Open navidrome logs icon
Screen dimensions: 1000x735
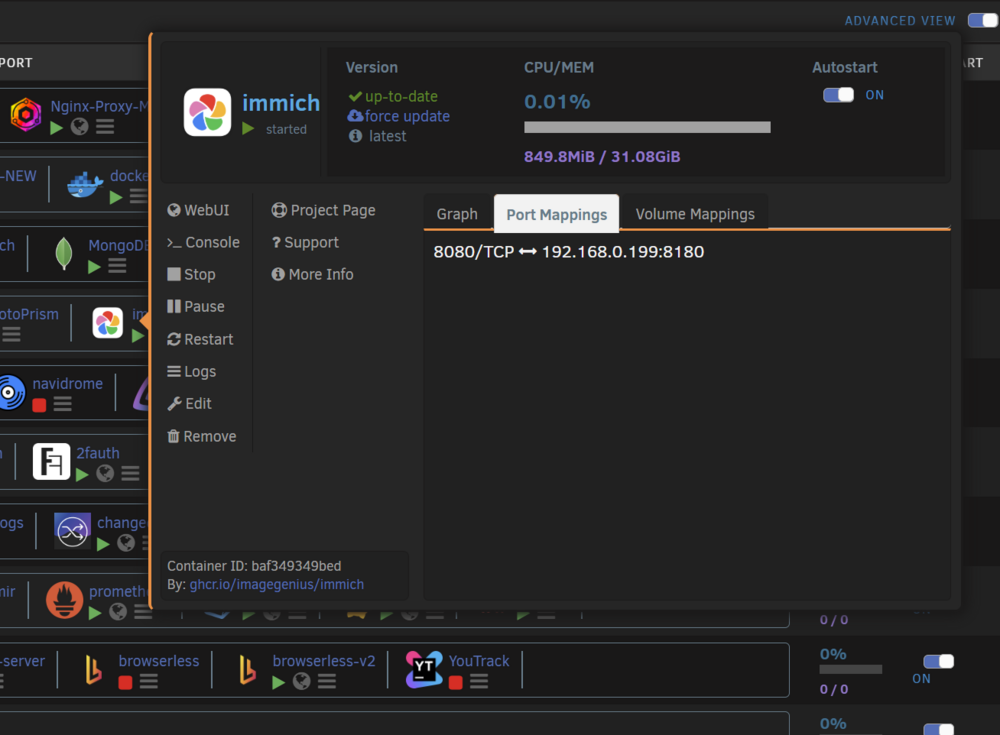62,404
